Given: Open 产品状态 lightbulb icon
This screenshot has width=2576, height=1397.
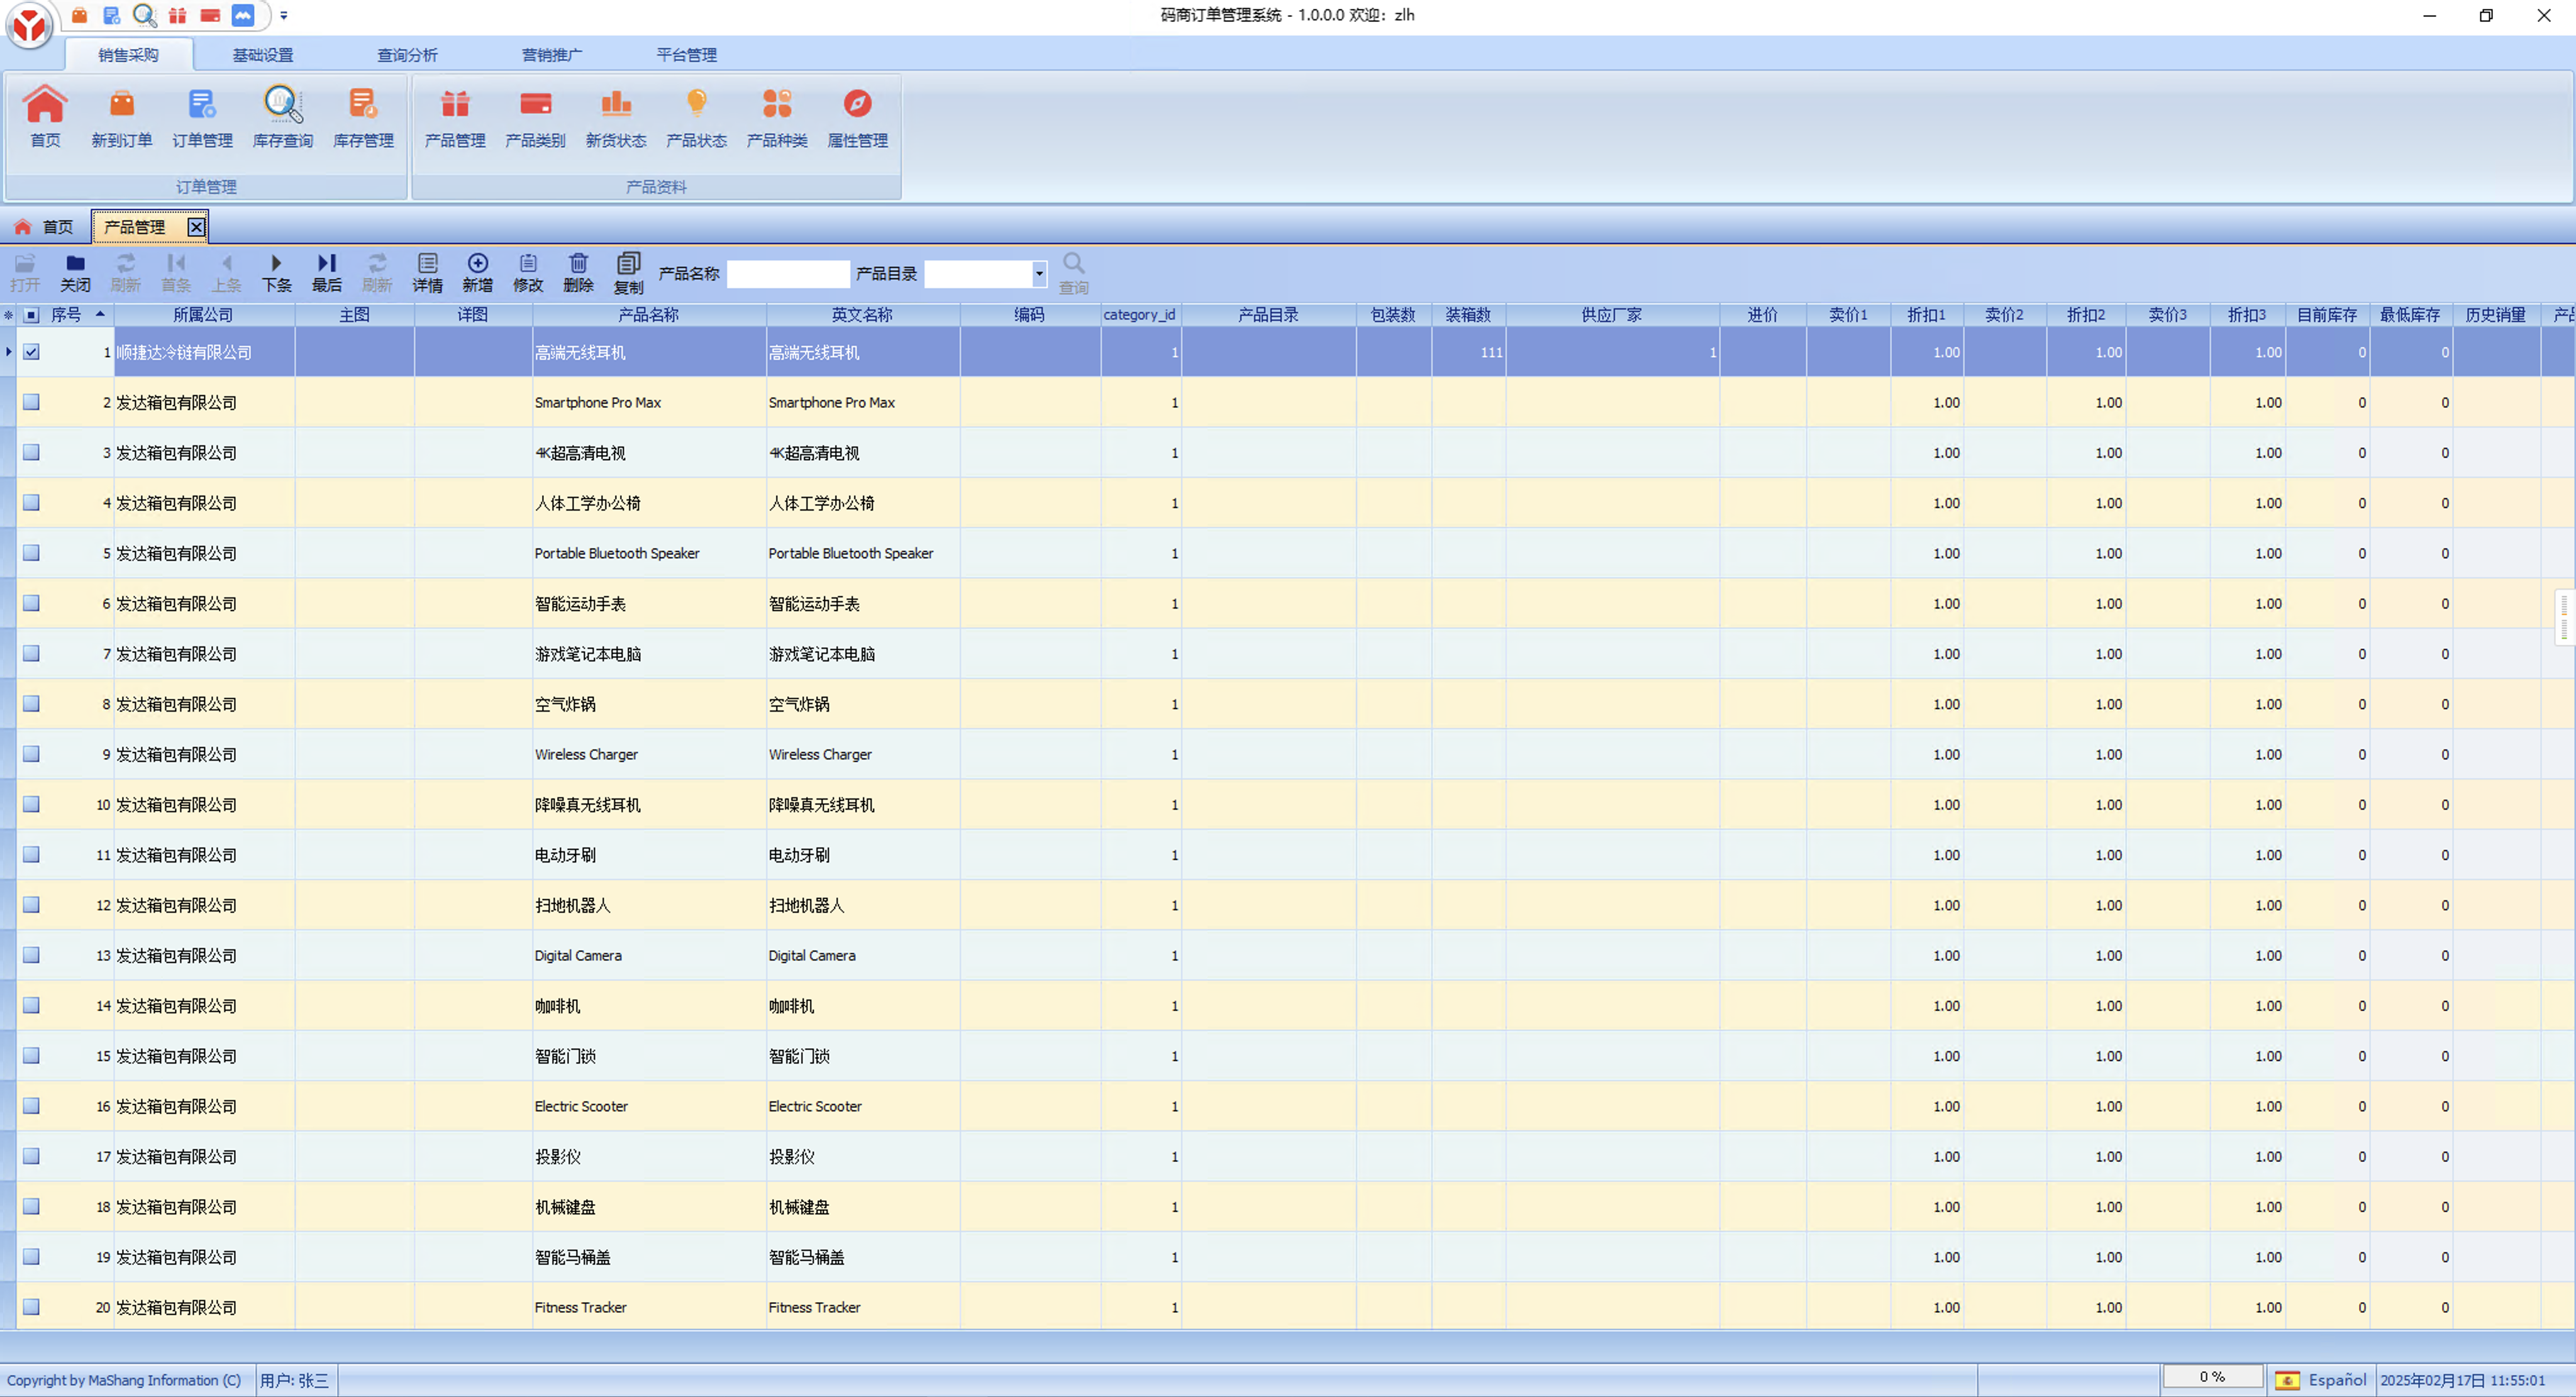Looking at the screenshot, I should (x=696, y=117).
